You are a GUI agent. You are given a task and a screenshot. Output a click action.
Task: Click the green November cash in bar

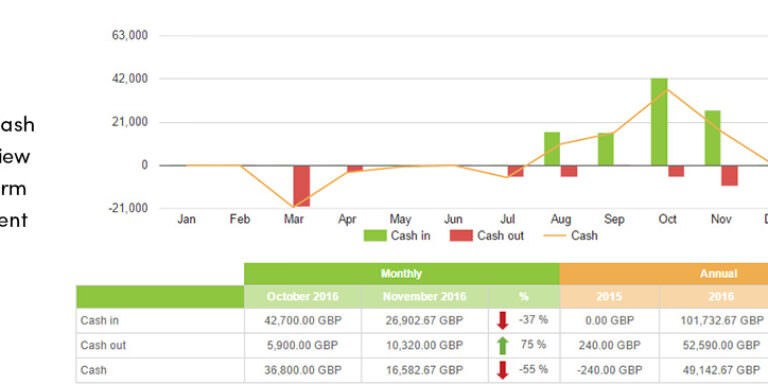pyautogui.click(x=713, y=138)
